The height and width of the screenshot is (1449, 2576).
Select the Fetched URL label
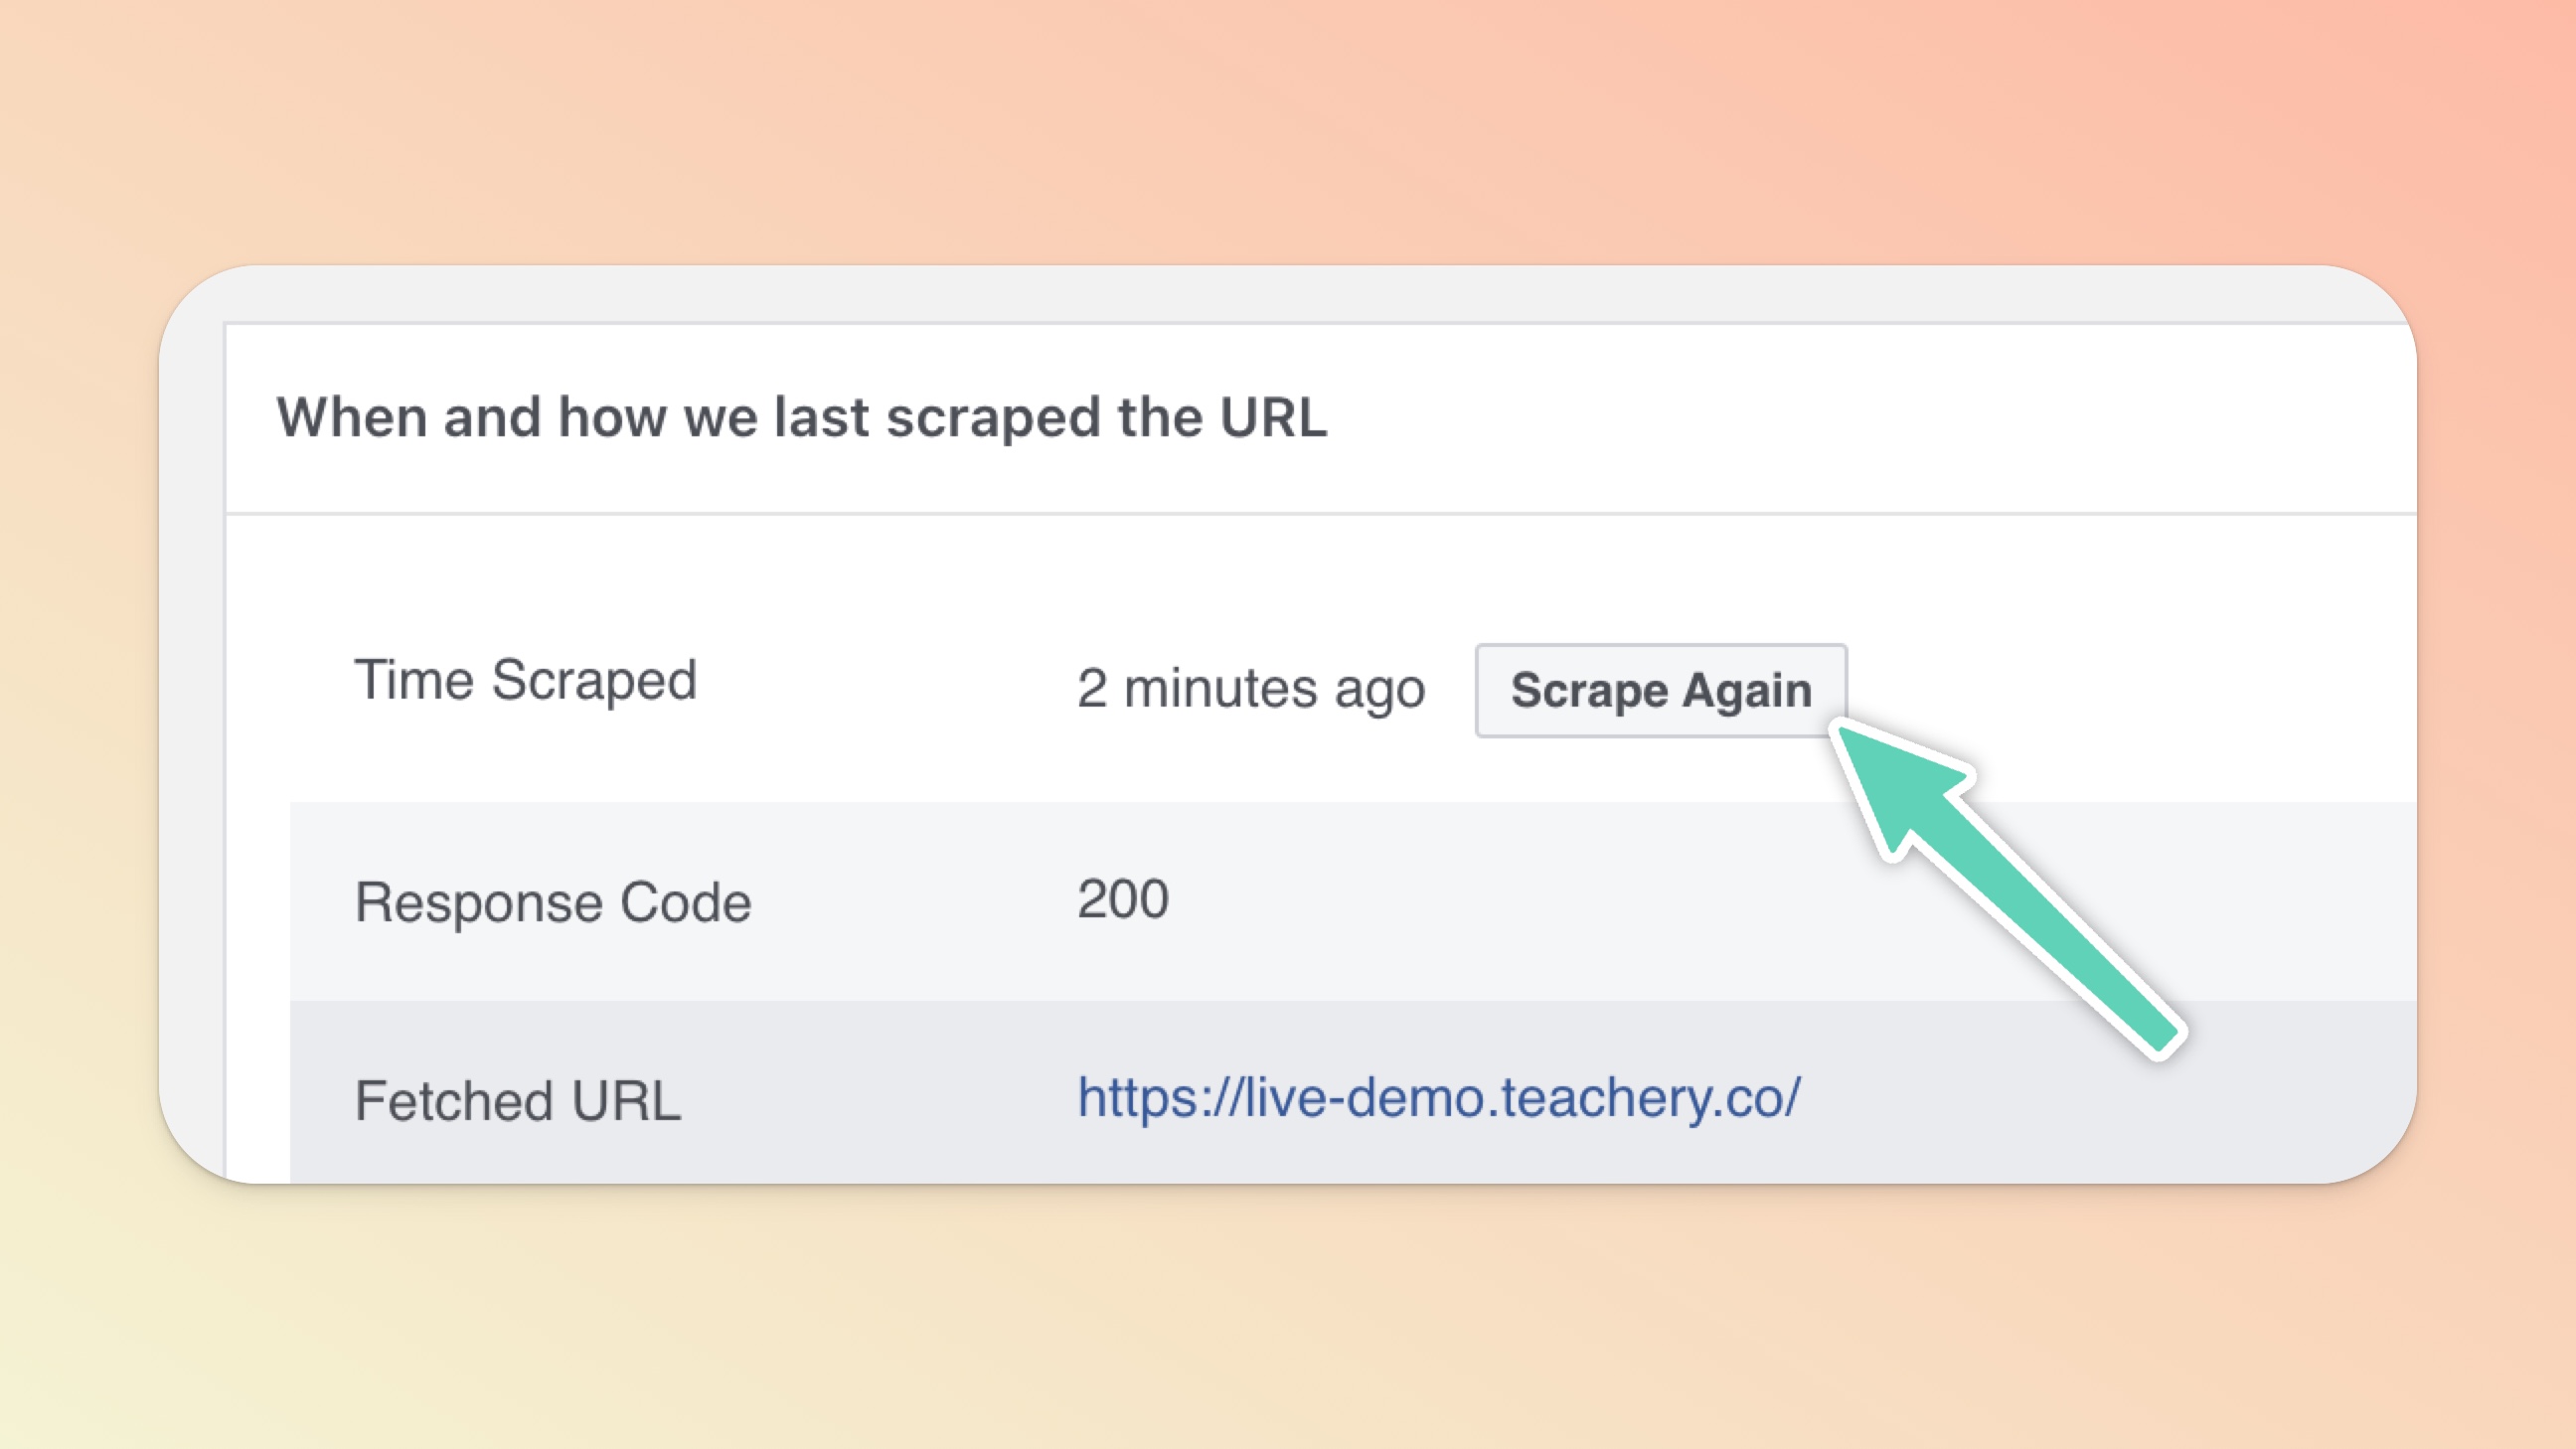pos(518,1101)
